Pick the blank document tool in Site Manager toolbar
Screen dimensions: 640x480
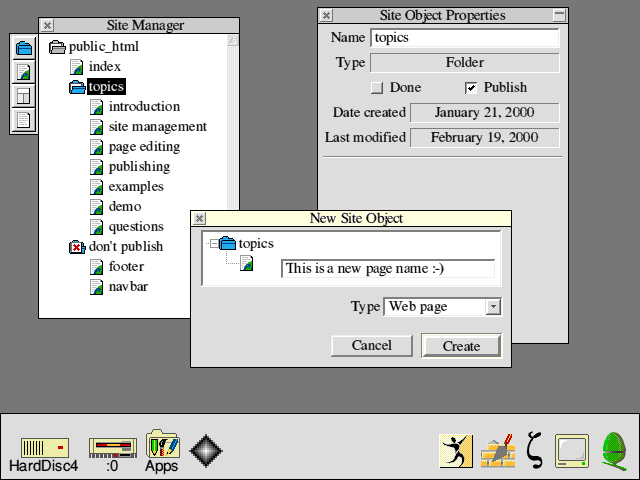click(x=24, y=120)
